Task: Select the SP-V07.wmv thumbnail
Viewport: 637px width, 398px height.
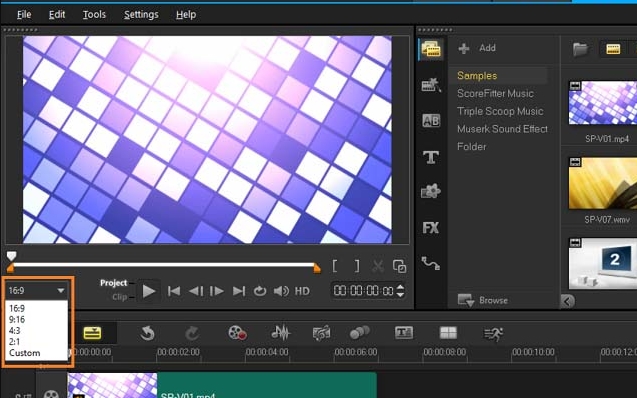Action: click(x=603, y=184)
